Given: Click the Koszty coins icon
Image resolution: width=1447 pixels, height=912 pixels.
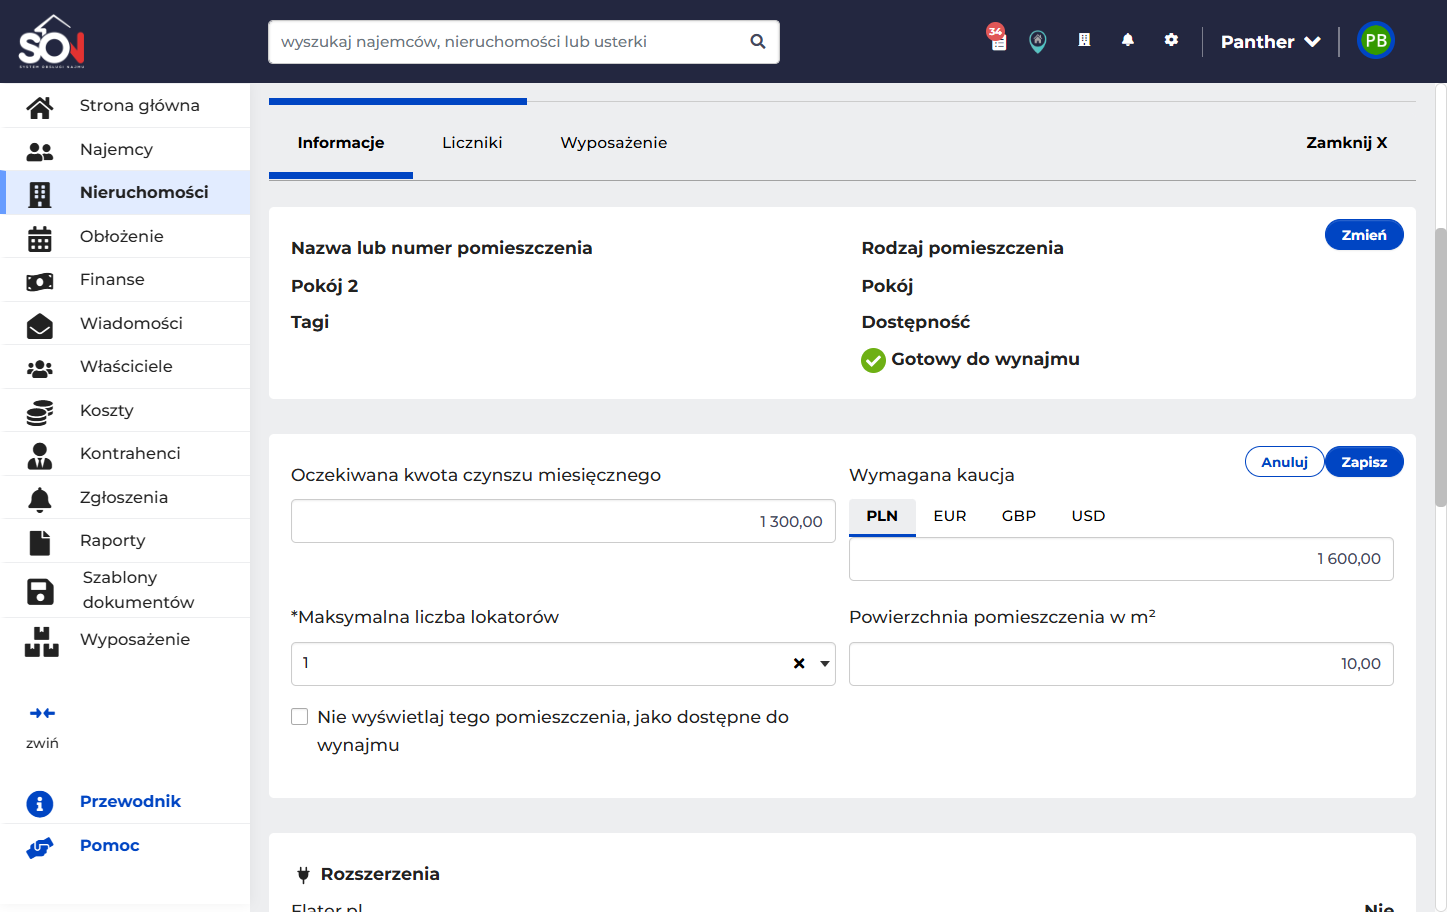Looking at the screenshot, I should click(40, 411).
